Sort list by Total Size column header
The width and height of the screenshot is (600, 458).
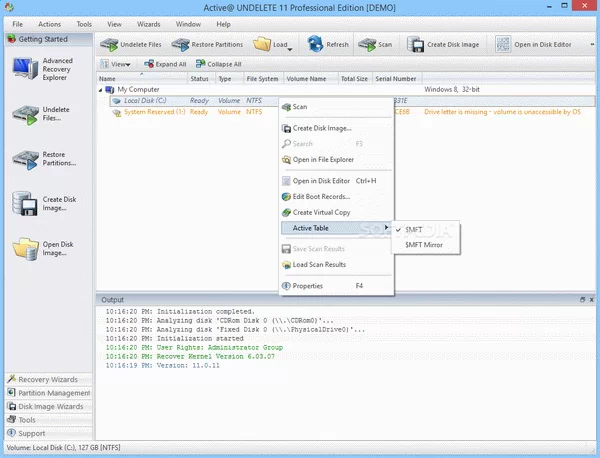(x=355, y=78)
